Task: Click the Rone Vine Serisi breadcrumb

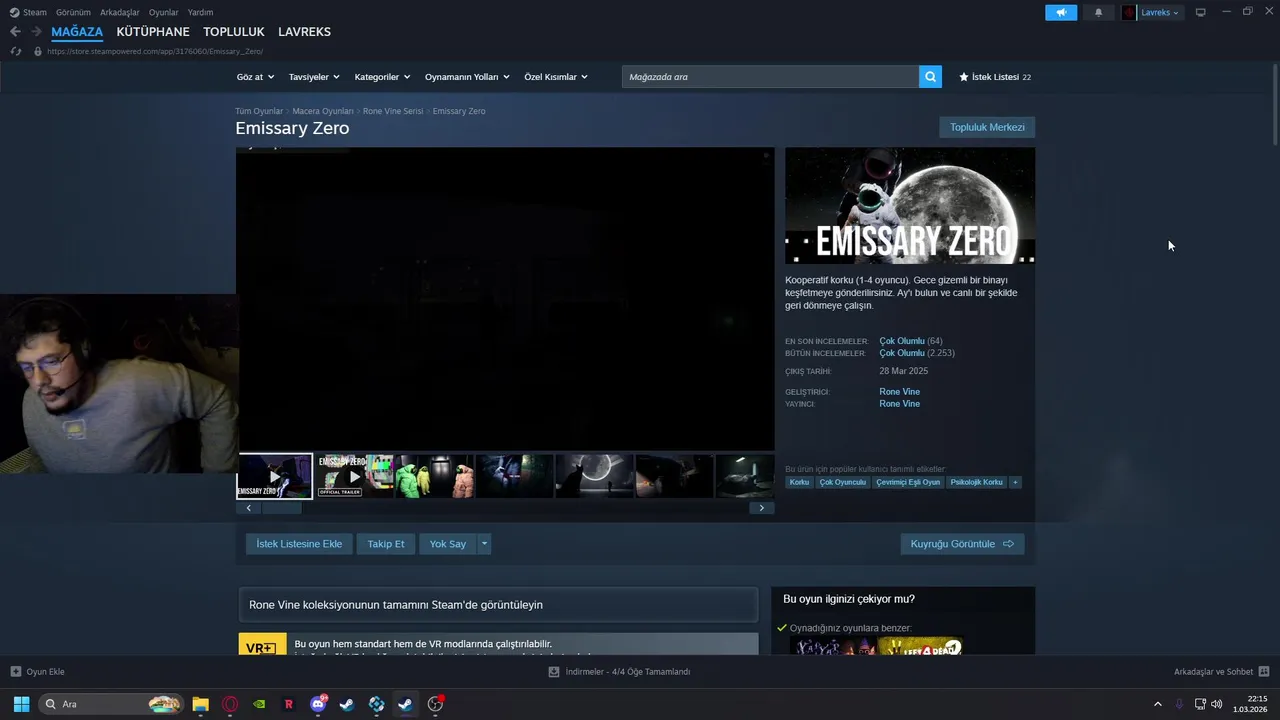Action: coord(393,111)
